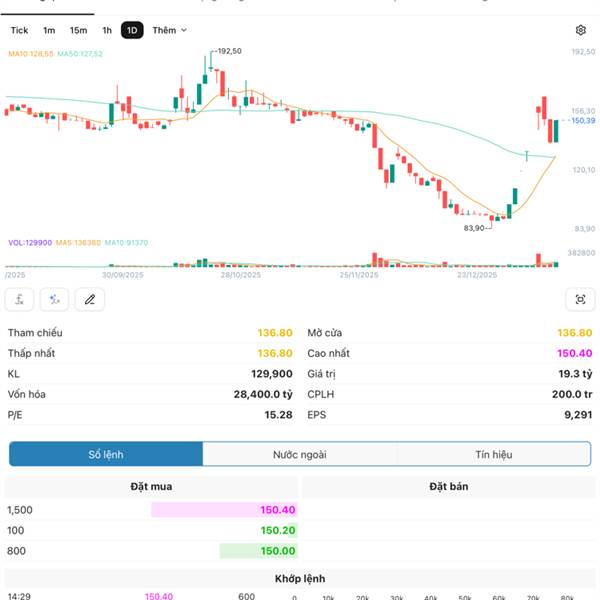Switch chart to Tick interval
Image resolution: width=600 pixels, height=600 pixels.
point(20,31)
